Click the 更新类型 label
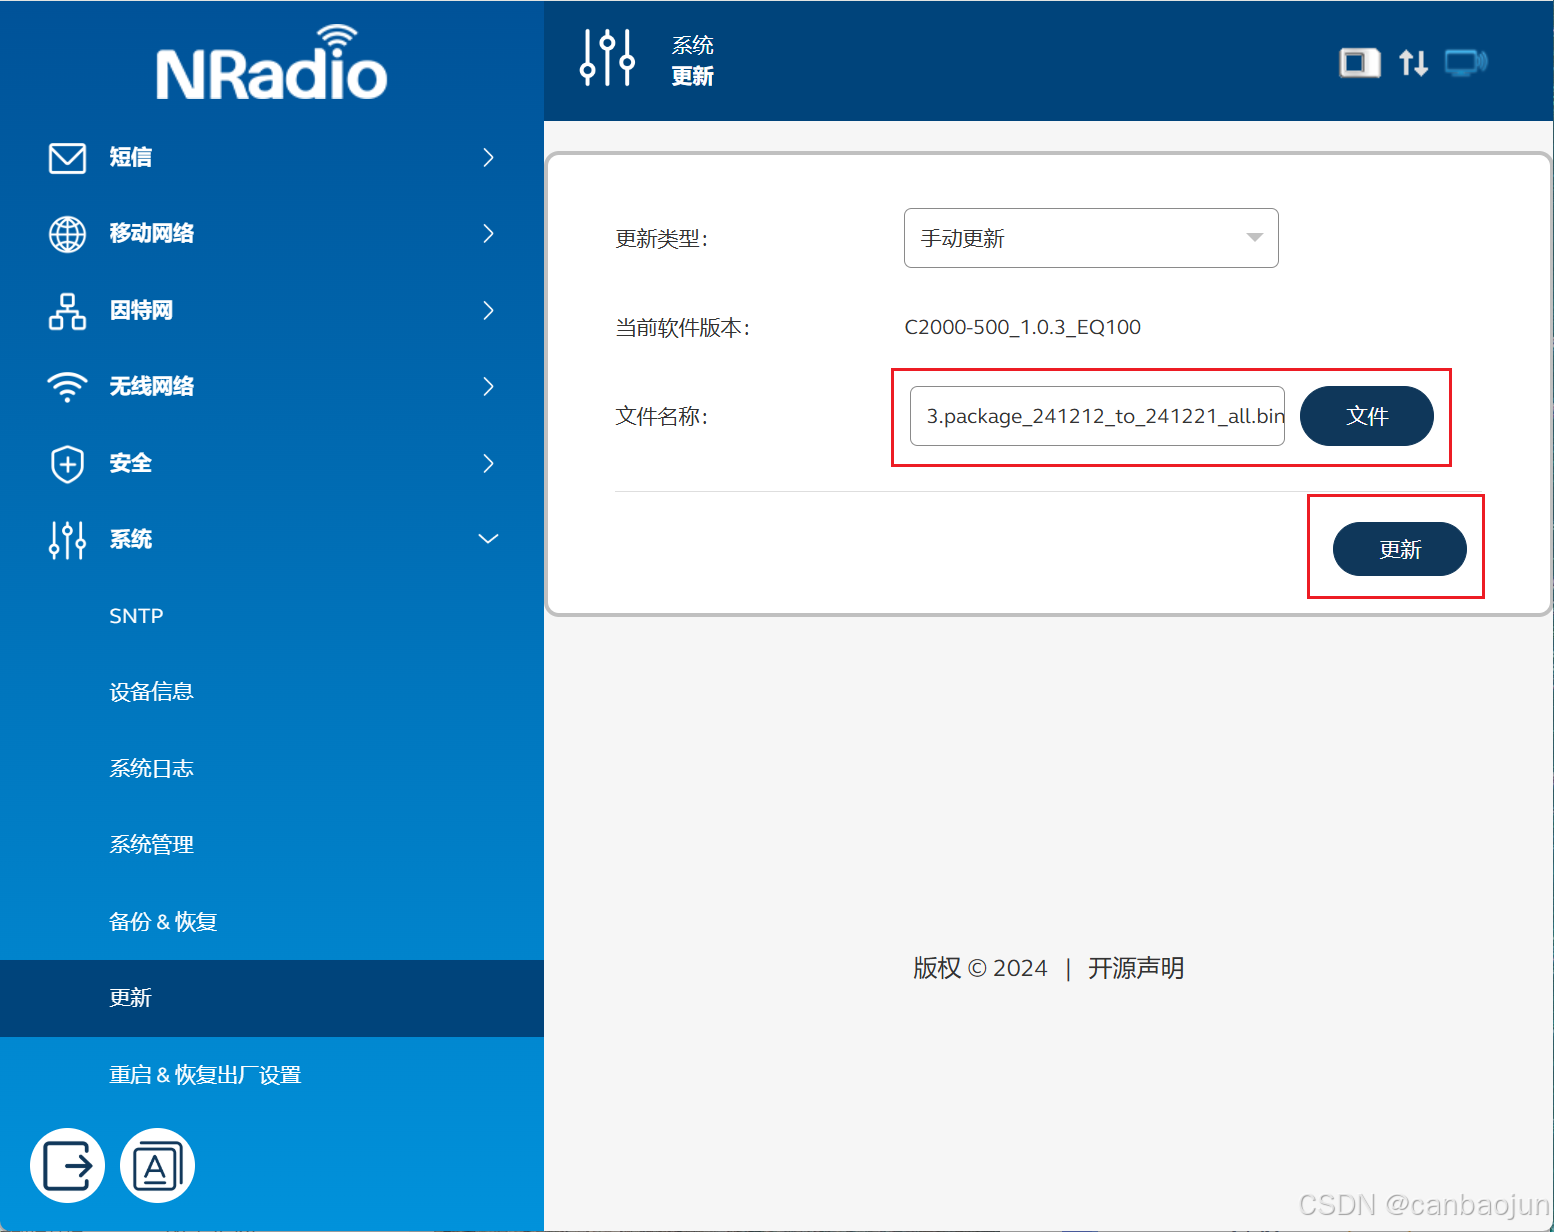This screenshot has height=1232, width=1554. coord(661,239)
